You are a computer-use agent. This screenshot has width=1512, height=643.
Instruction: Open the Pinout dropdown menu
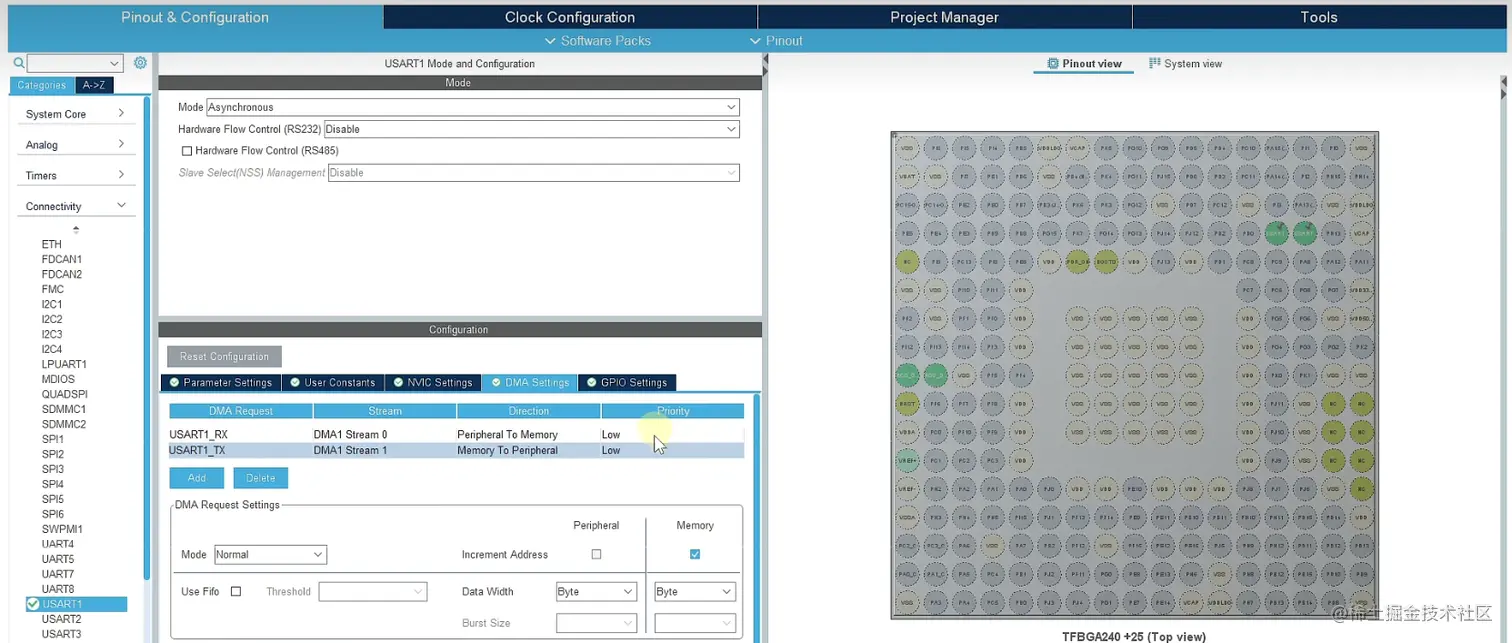tap(777, 41)
